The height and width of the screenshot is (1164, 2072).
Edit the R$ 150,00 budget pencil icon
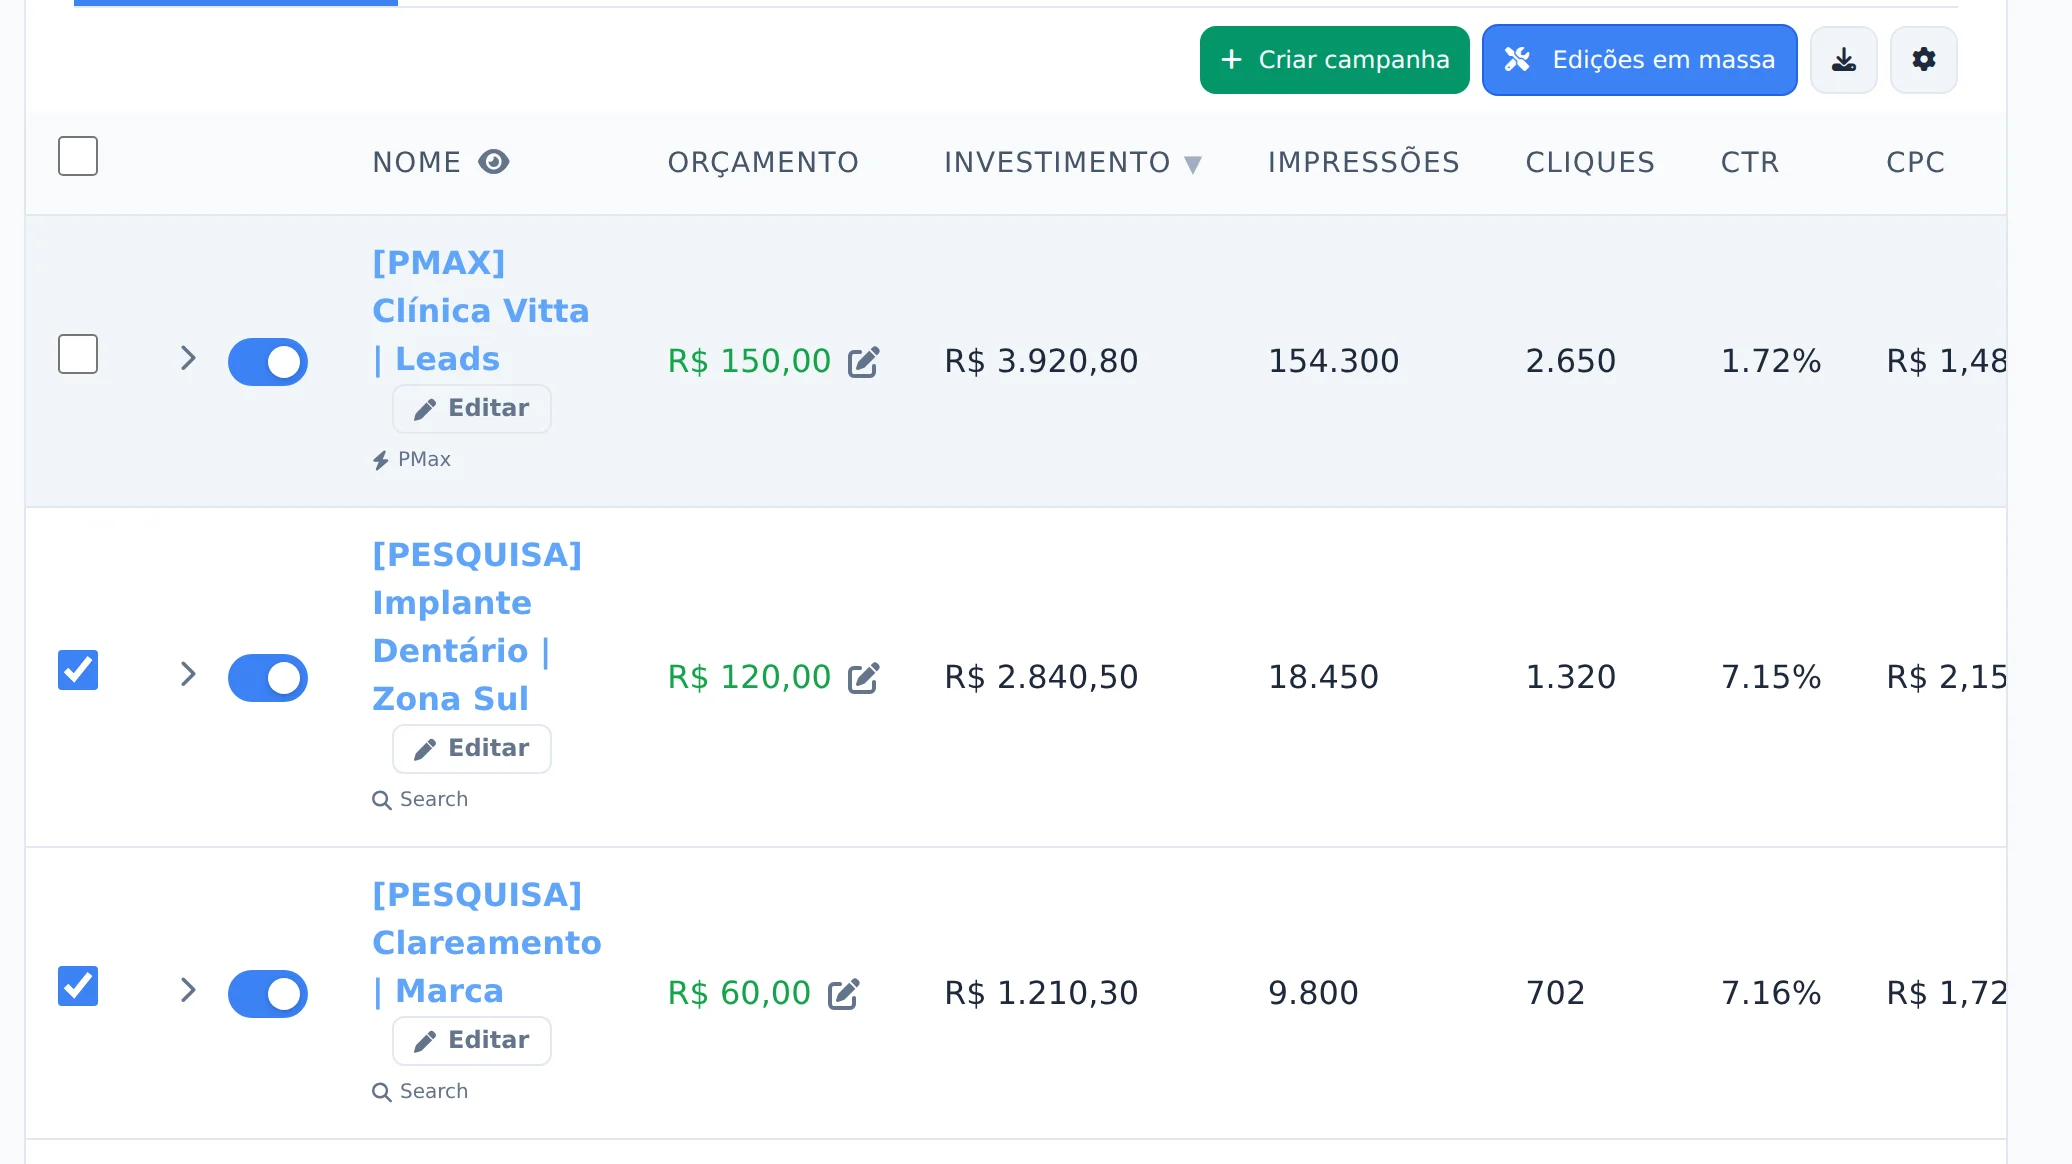pyautogui.click(x=864, y=362)
